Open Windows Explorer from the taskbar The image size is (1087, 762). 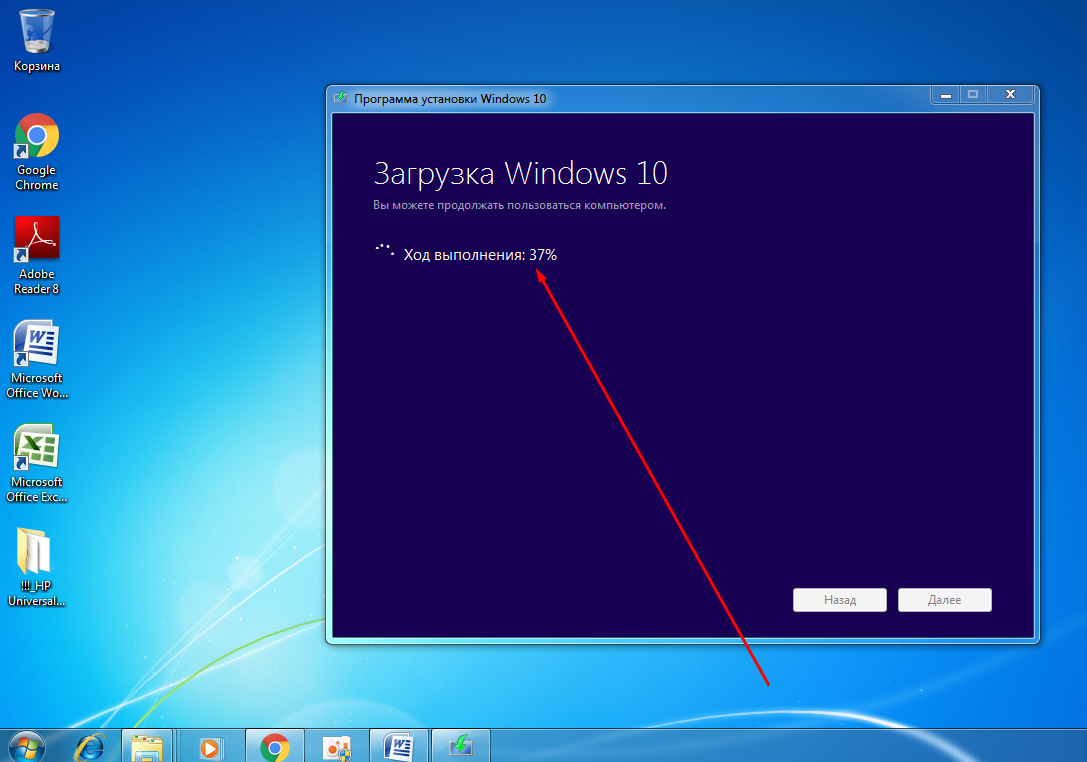[147, 747]
